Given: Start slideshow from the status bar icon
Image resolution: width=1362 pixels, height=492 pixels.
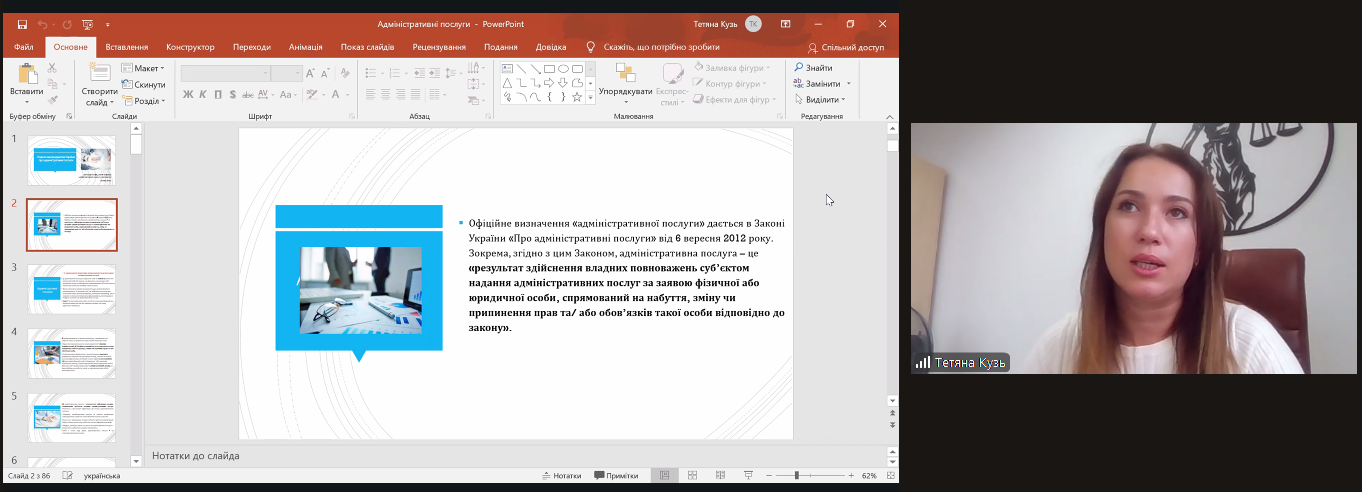Looking at the screenshot, I should point(746,476).
